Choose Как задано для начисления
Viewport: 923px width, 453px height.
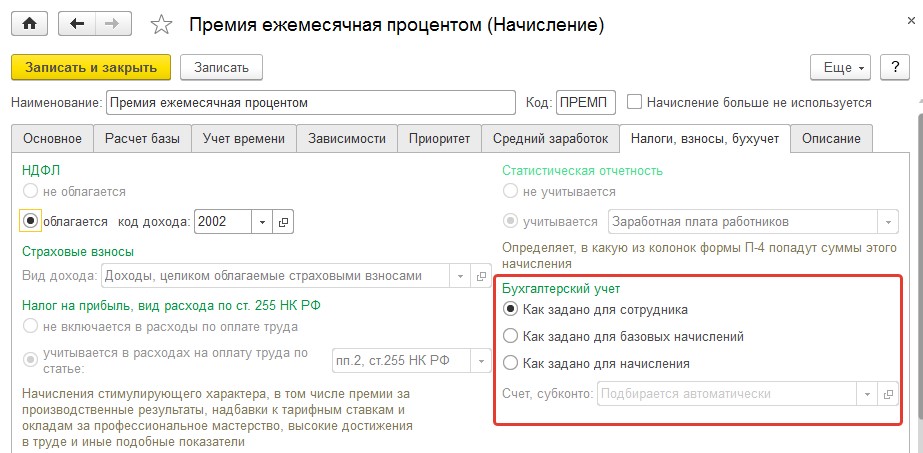tap(511, 363)
